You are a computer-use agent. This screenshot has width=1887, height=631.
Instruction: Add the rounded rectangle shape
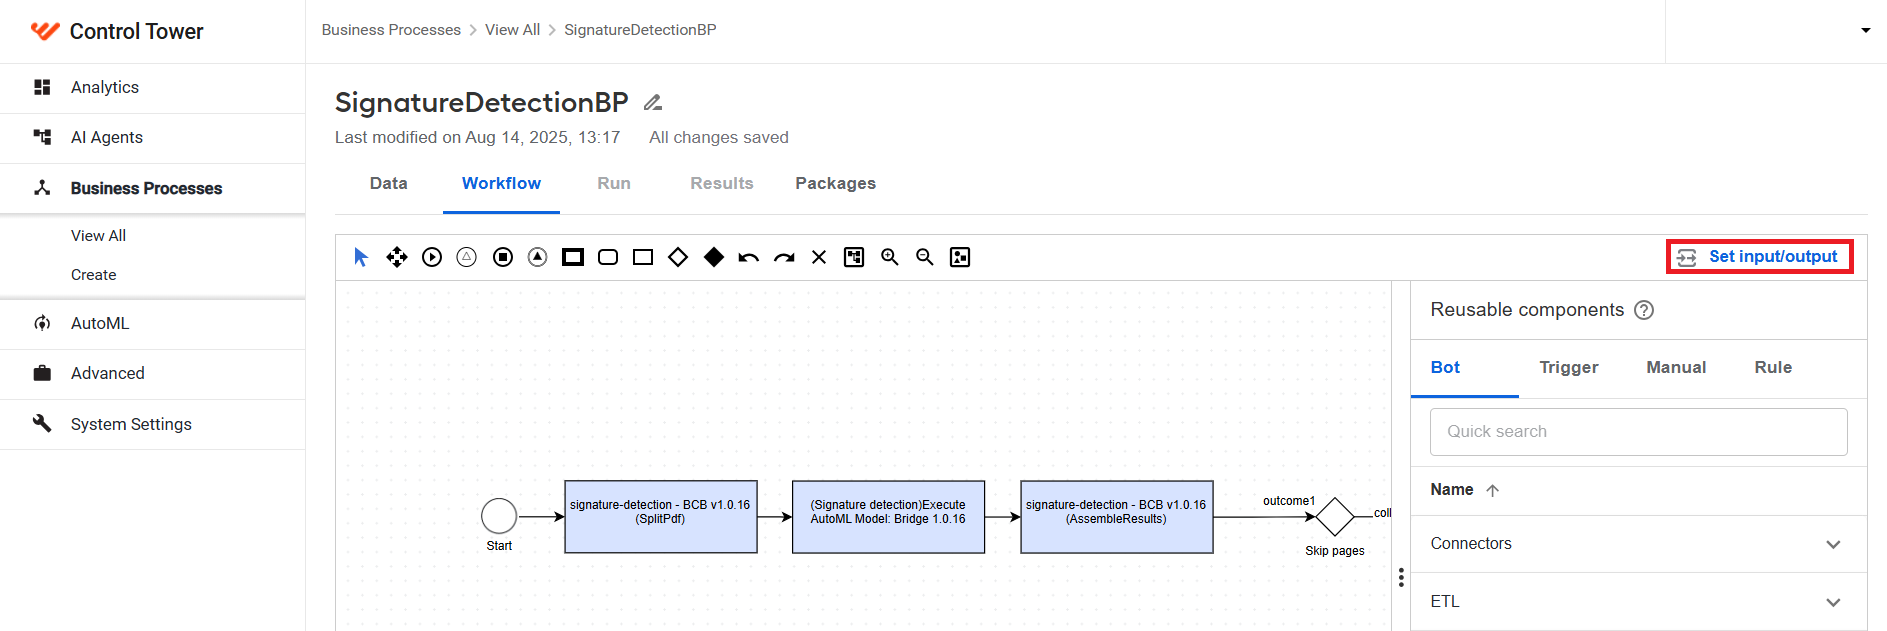(x=608, y=257)
